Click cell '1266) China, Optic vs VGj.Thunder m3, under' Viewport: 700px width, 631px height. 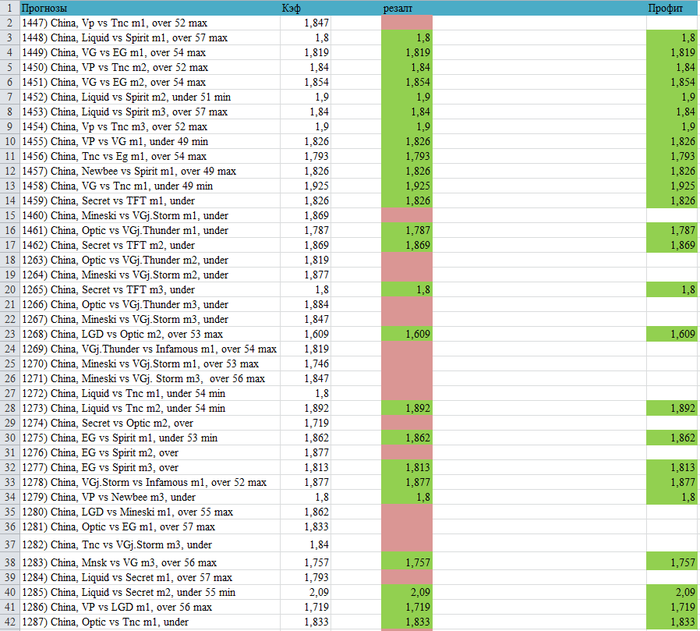tap(150, 304)
